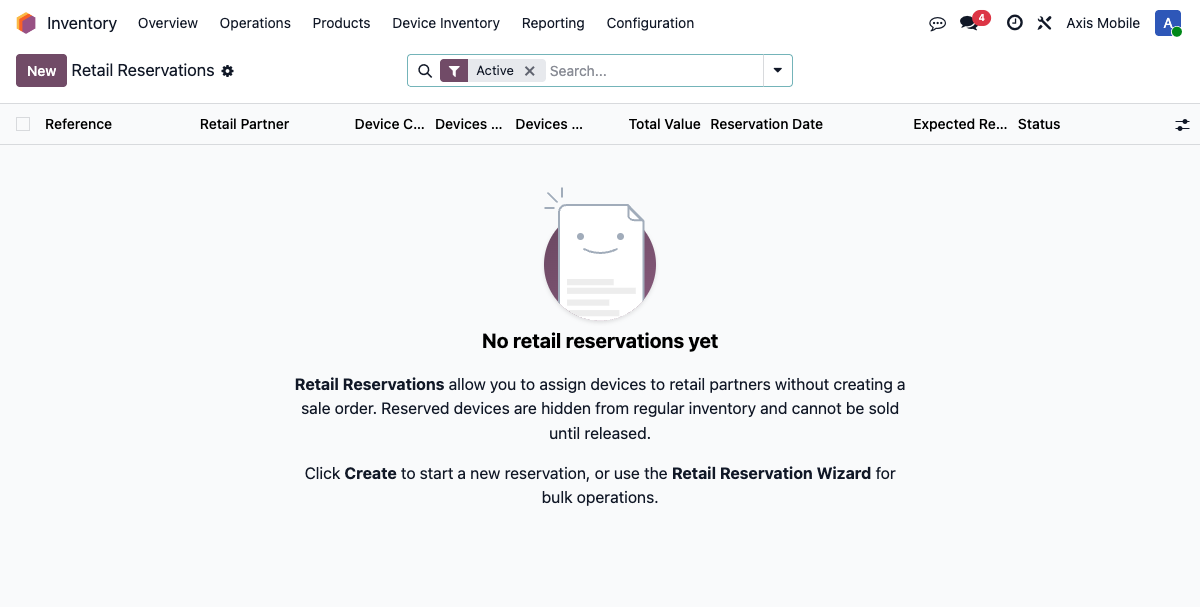
Task: Open the column options slider icon
Action: [1182, 124]
